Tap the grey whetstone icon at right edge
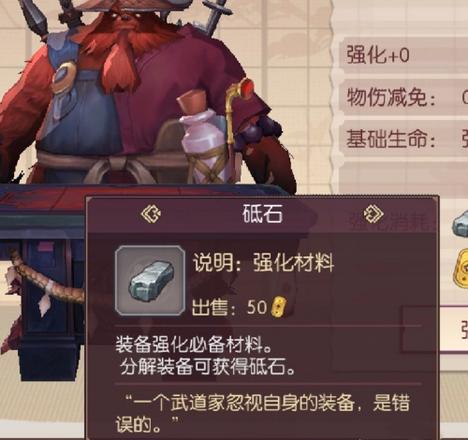The image size is (468, 440). (x=460, y=225)
